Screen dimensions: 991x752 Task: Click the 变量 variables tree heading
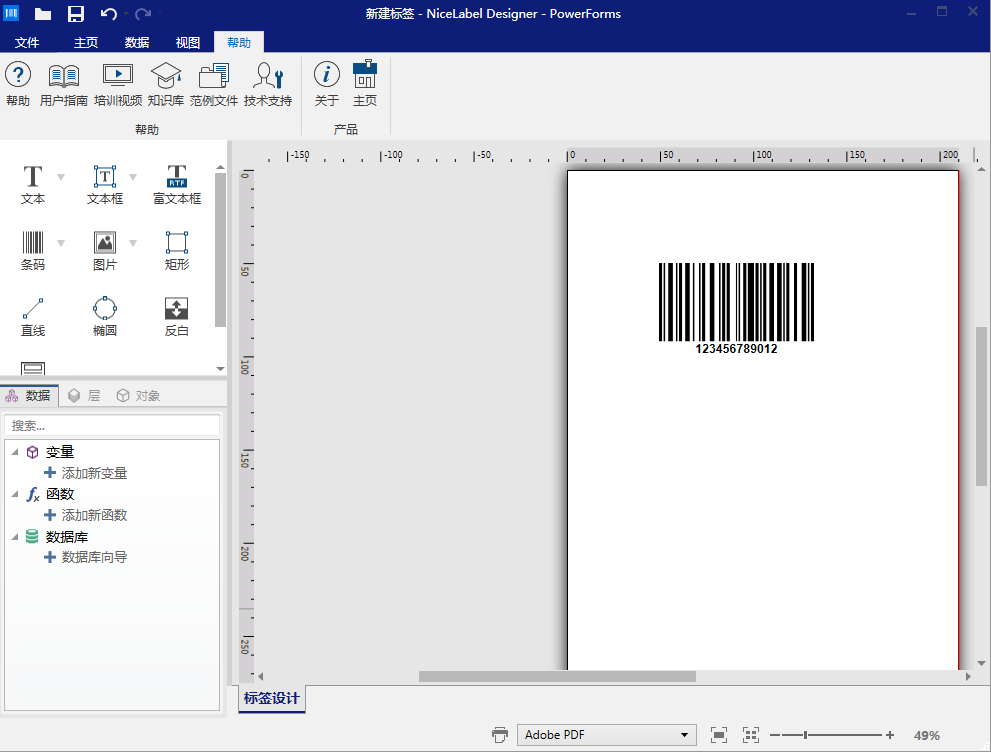point(60,452)
